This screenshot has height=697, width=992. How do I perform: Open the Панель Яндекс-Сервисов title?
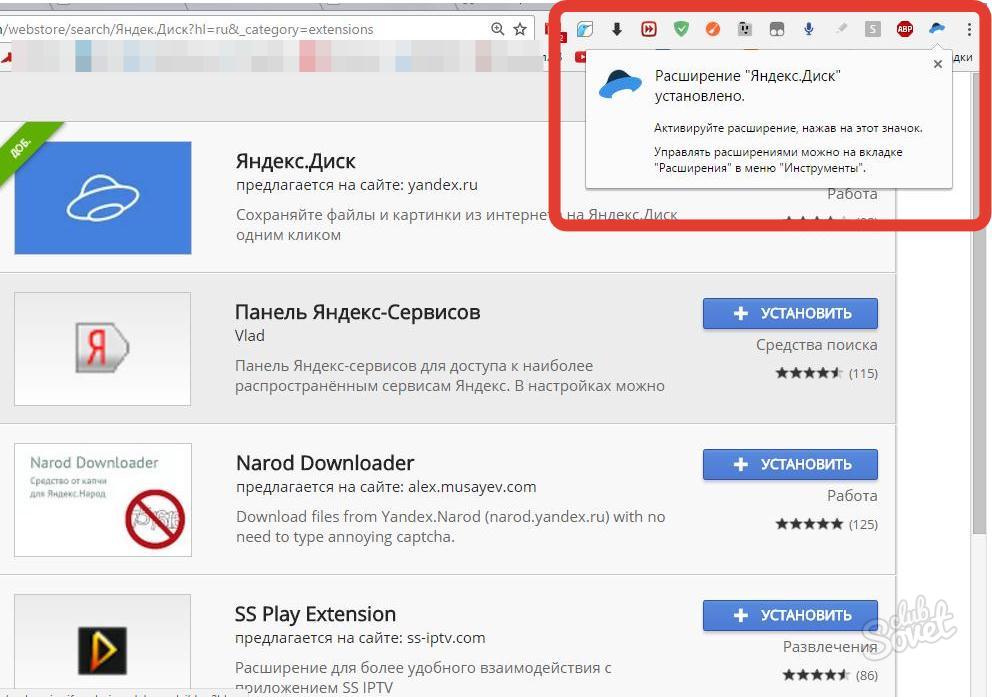357,312
